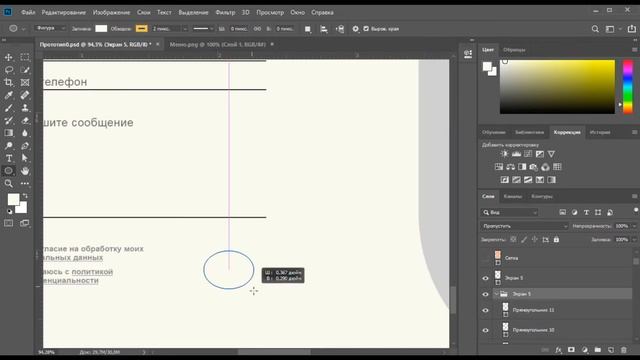
Task: Hide Прямоугольник 10 layer eye
Action: point(485,330)
